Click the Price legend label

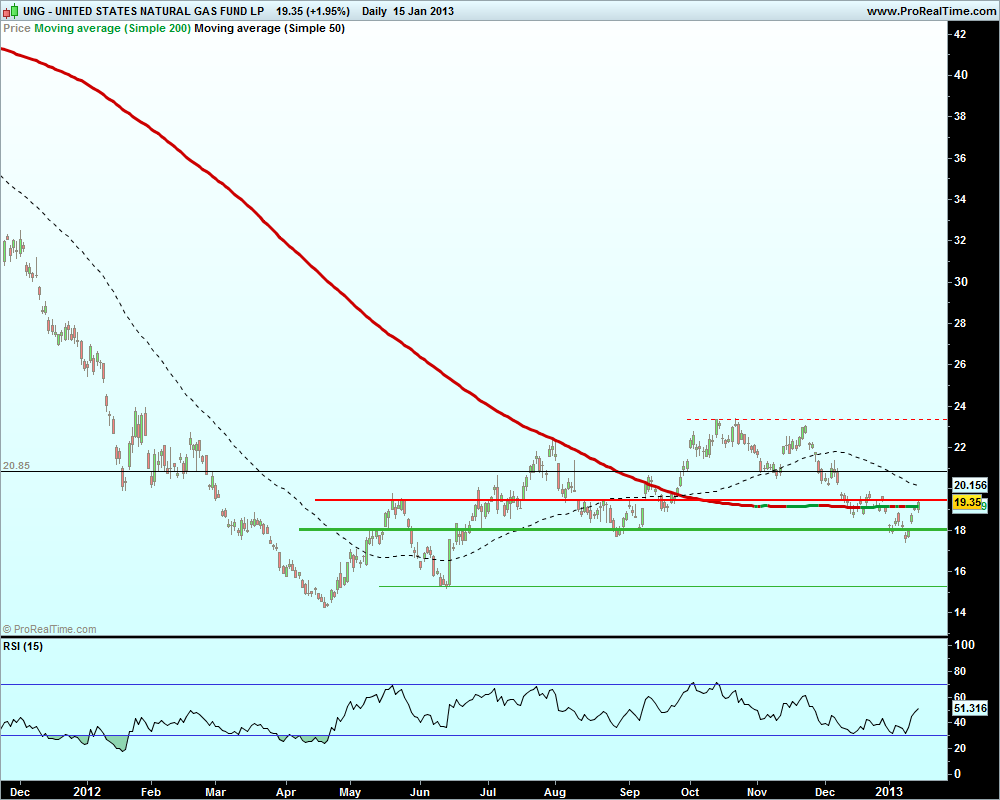[17, 28]
